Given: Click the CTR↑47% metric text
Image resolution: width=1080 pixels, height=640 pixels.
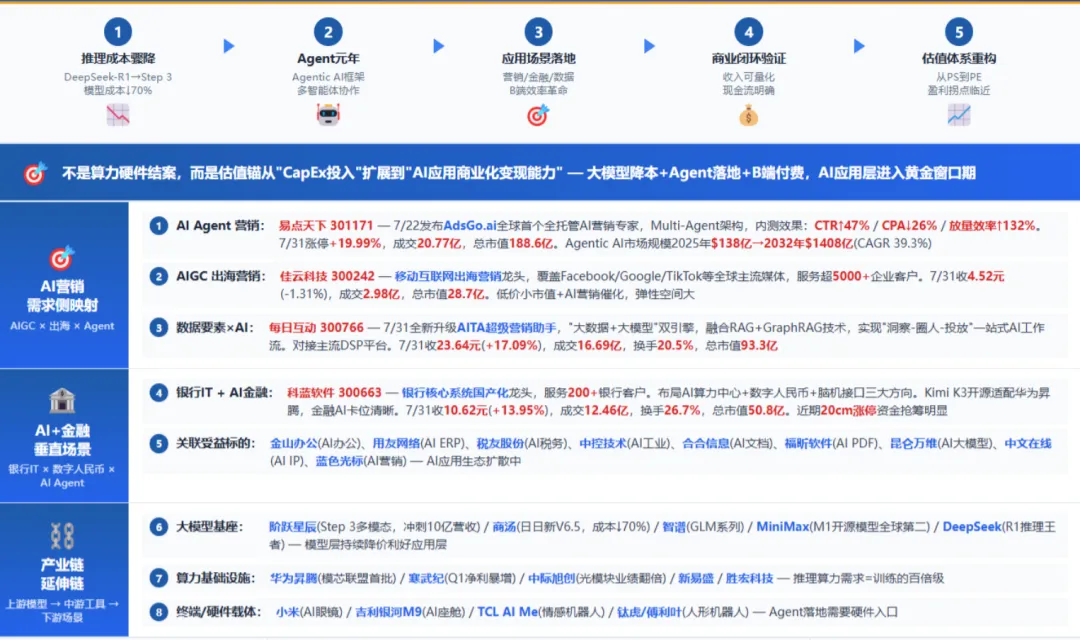Looking at the screenshot, I should pos(842,225).
